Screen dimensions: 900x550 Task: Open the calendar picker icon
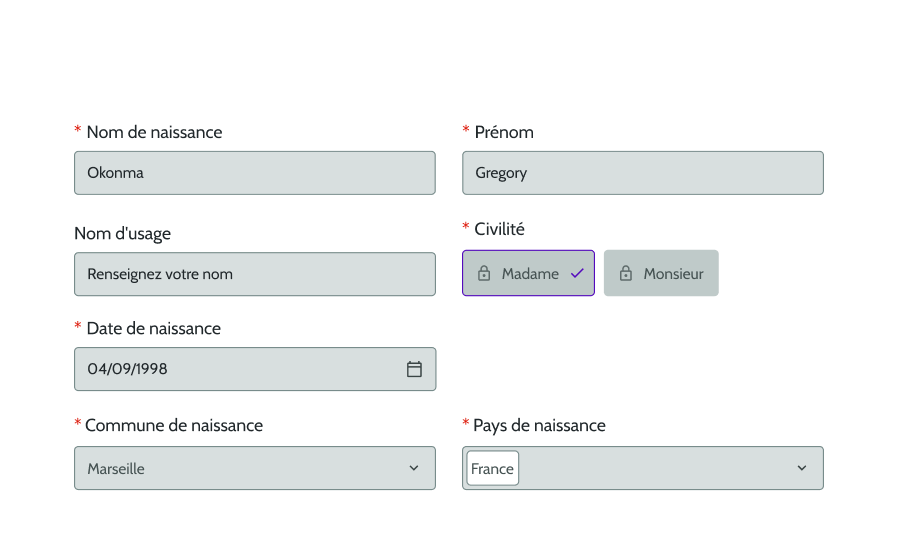tap(414, 369)
